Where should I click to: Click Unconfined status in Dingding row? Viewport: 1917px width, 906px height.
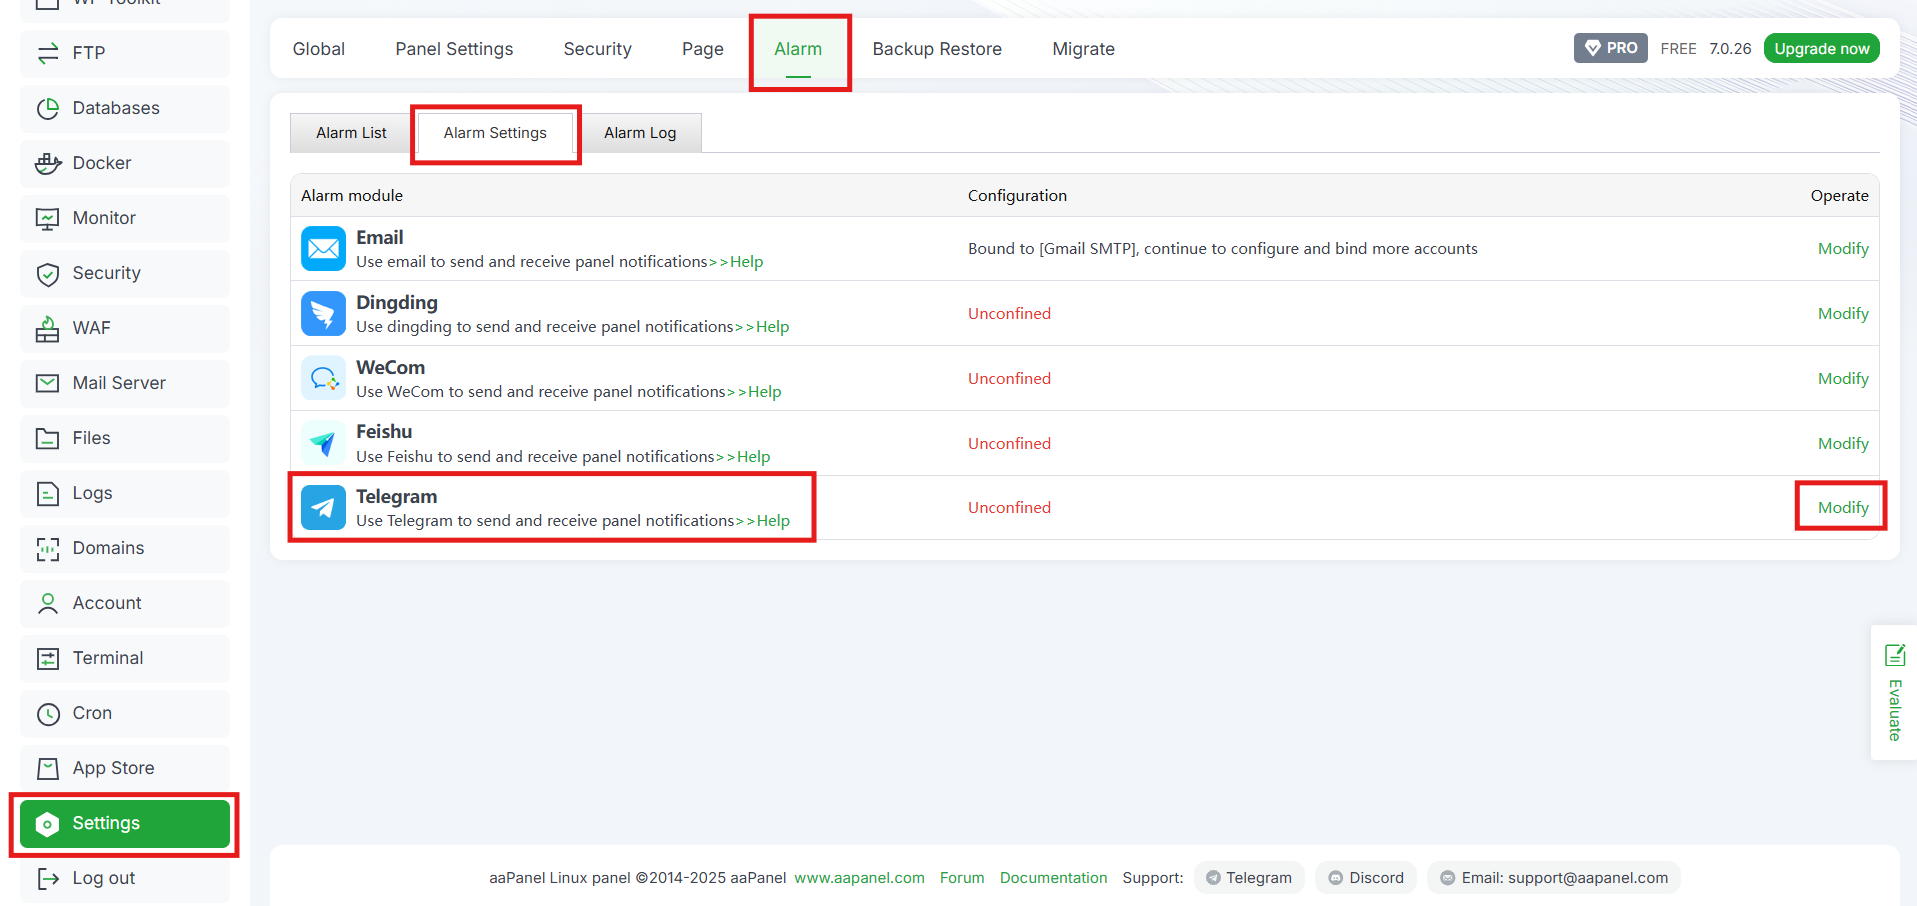[1009, 313]
